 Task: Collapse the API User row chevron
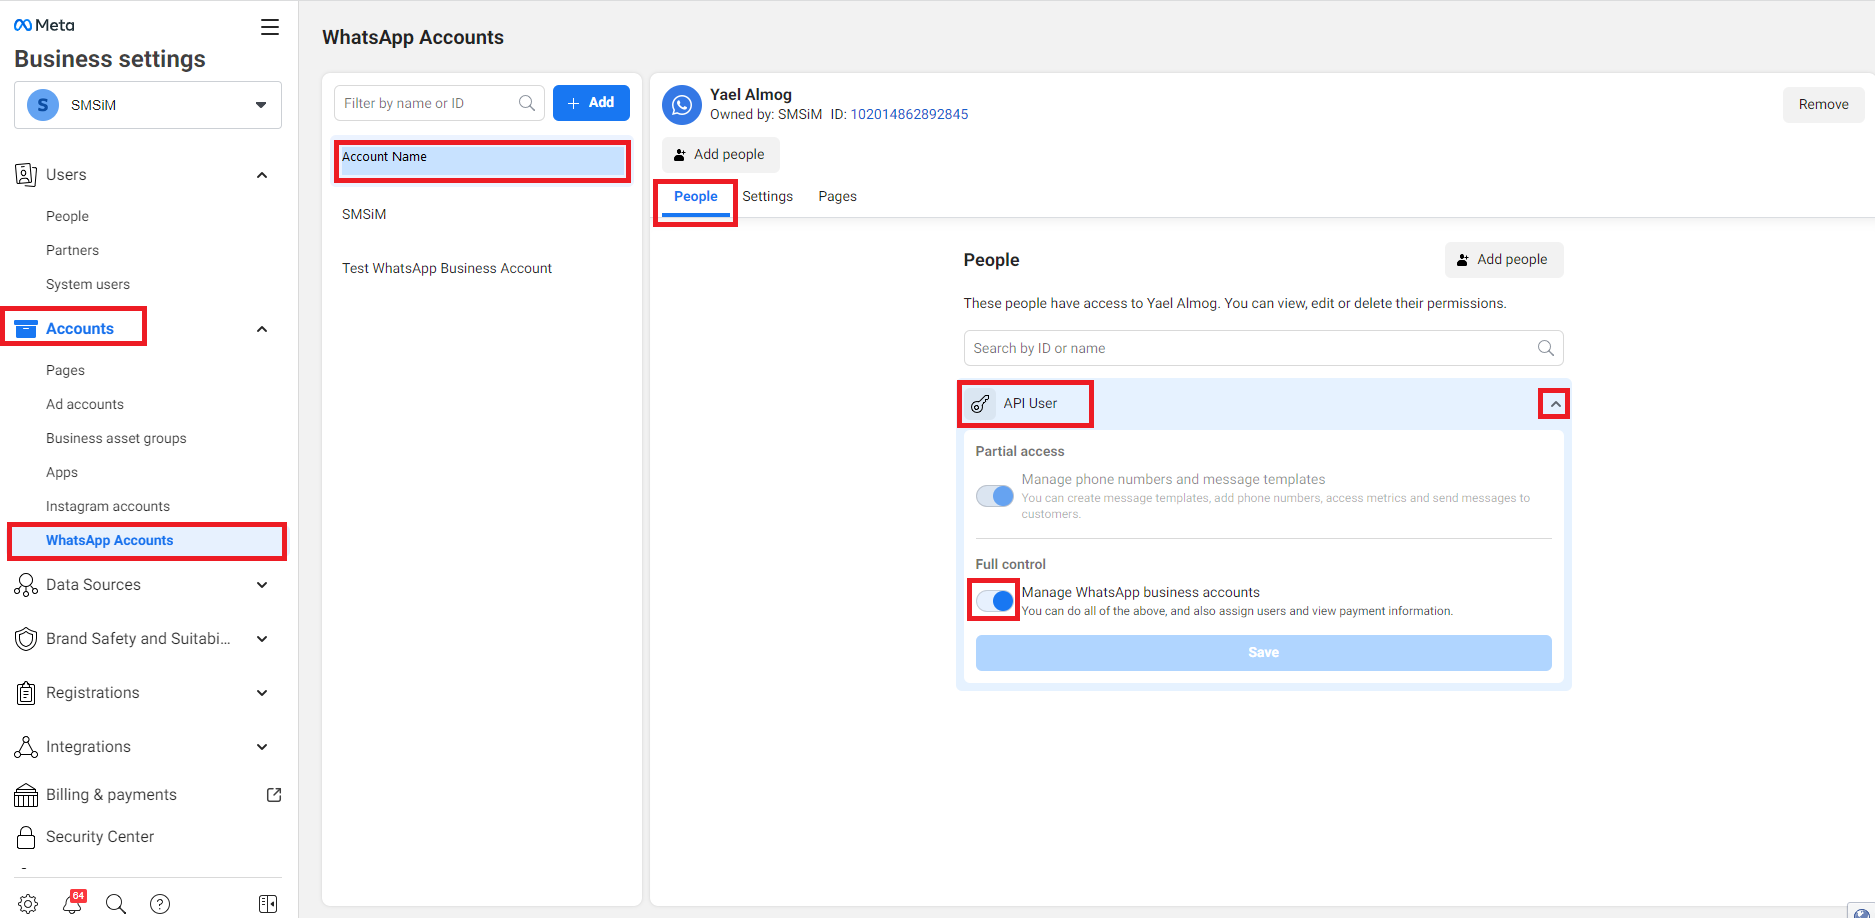click(x=1555, y=404)
